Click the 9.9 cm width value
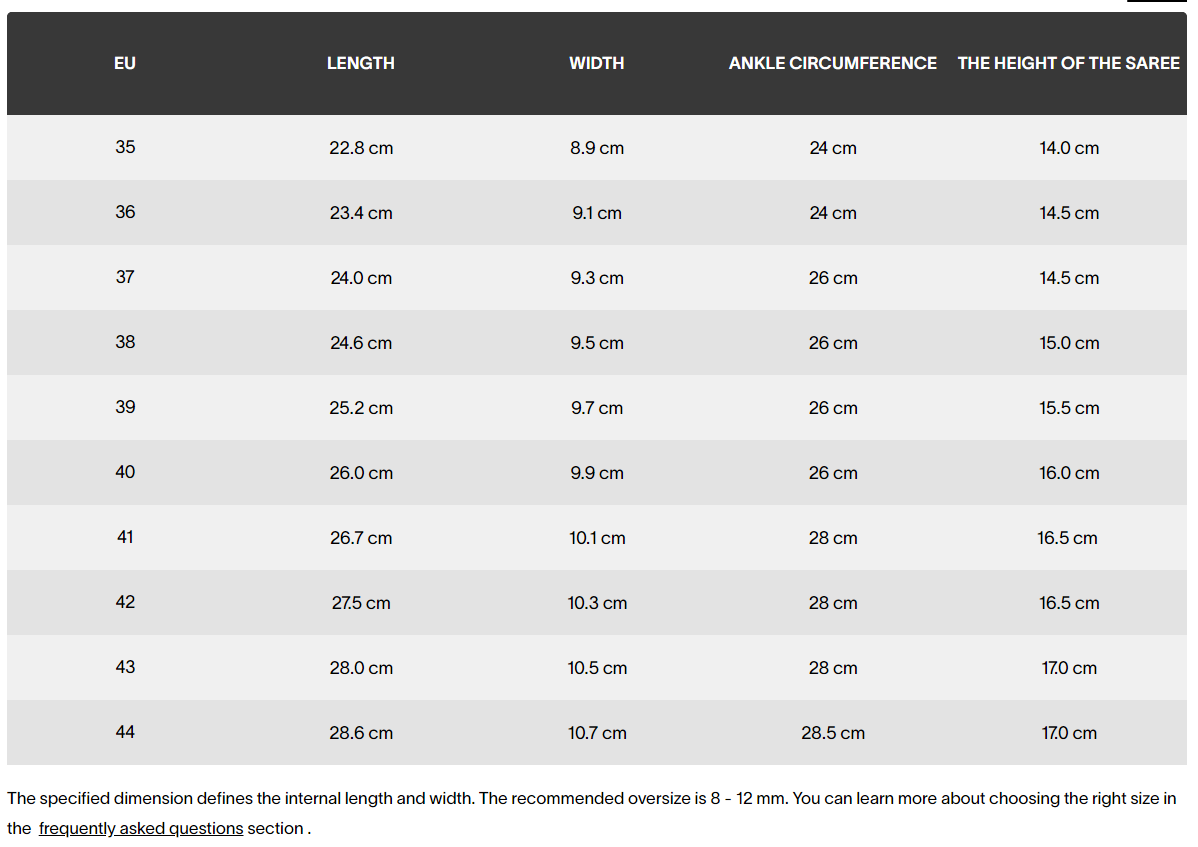 [597, 473]
